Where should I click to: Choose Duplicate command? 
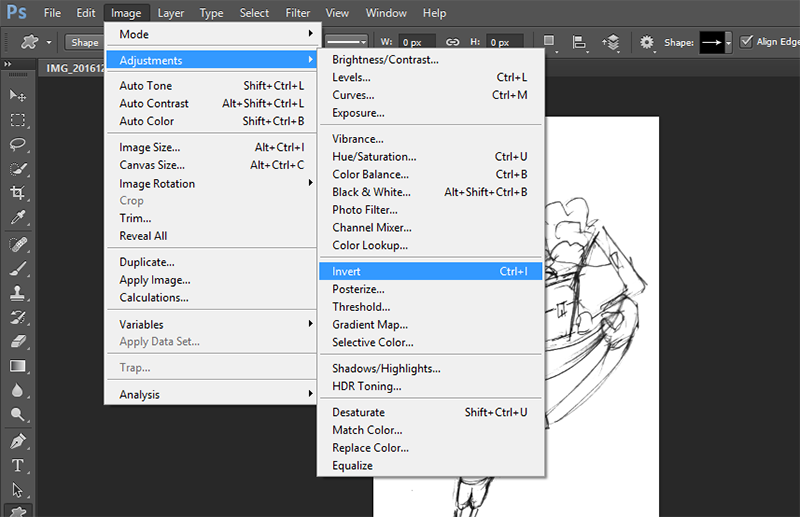tap(214, 262)
